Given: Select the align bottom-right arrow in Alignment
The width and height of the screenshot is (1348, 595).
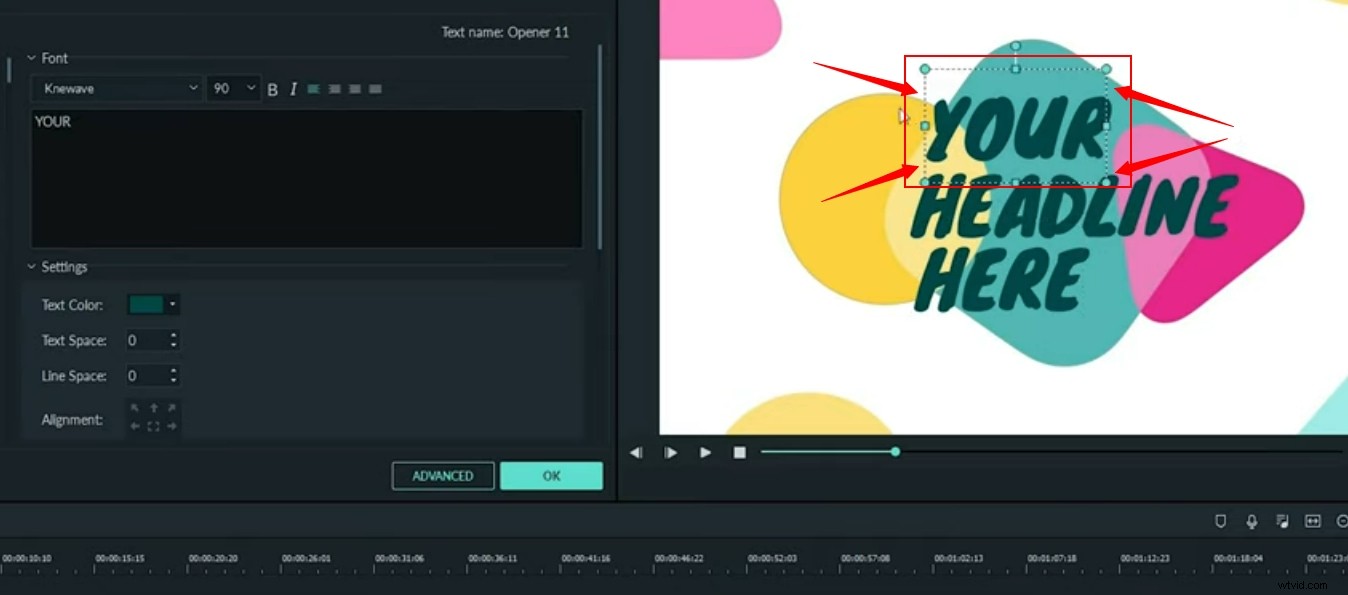Looking at the screenshot, I should [172, 425].
